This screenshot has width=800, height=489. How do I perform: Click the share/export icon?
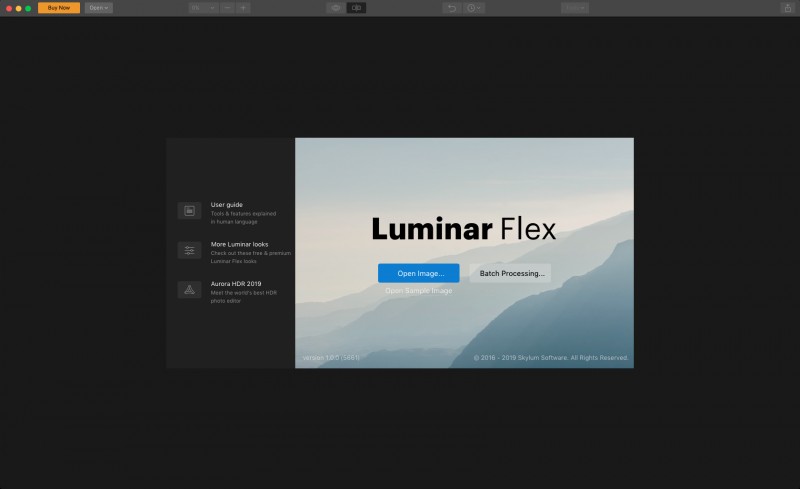[787, 8]
